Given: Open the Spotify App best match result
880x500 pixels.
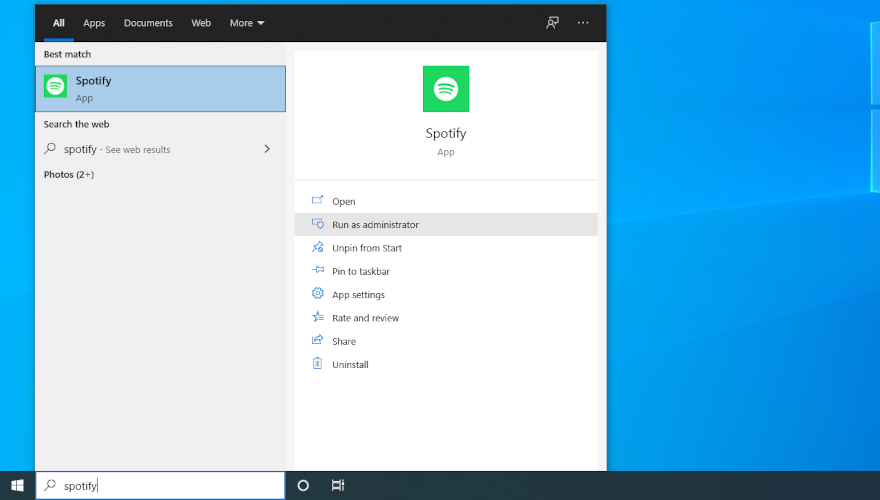Looking at the screenshot, I should [161, 89].
